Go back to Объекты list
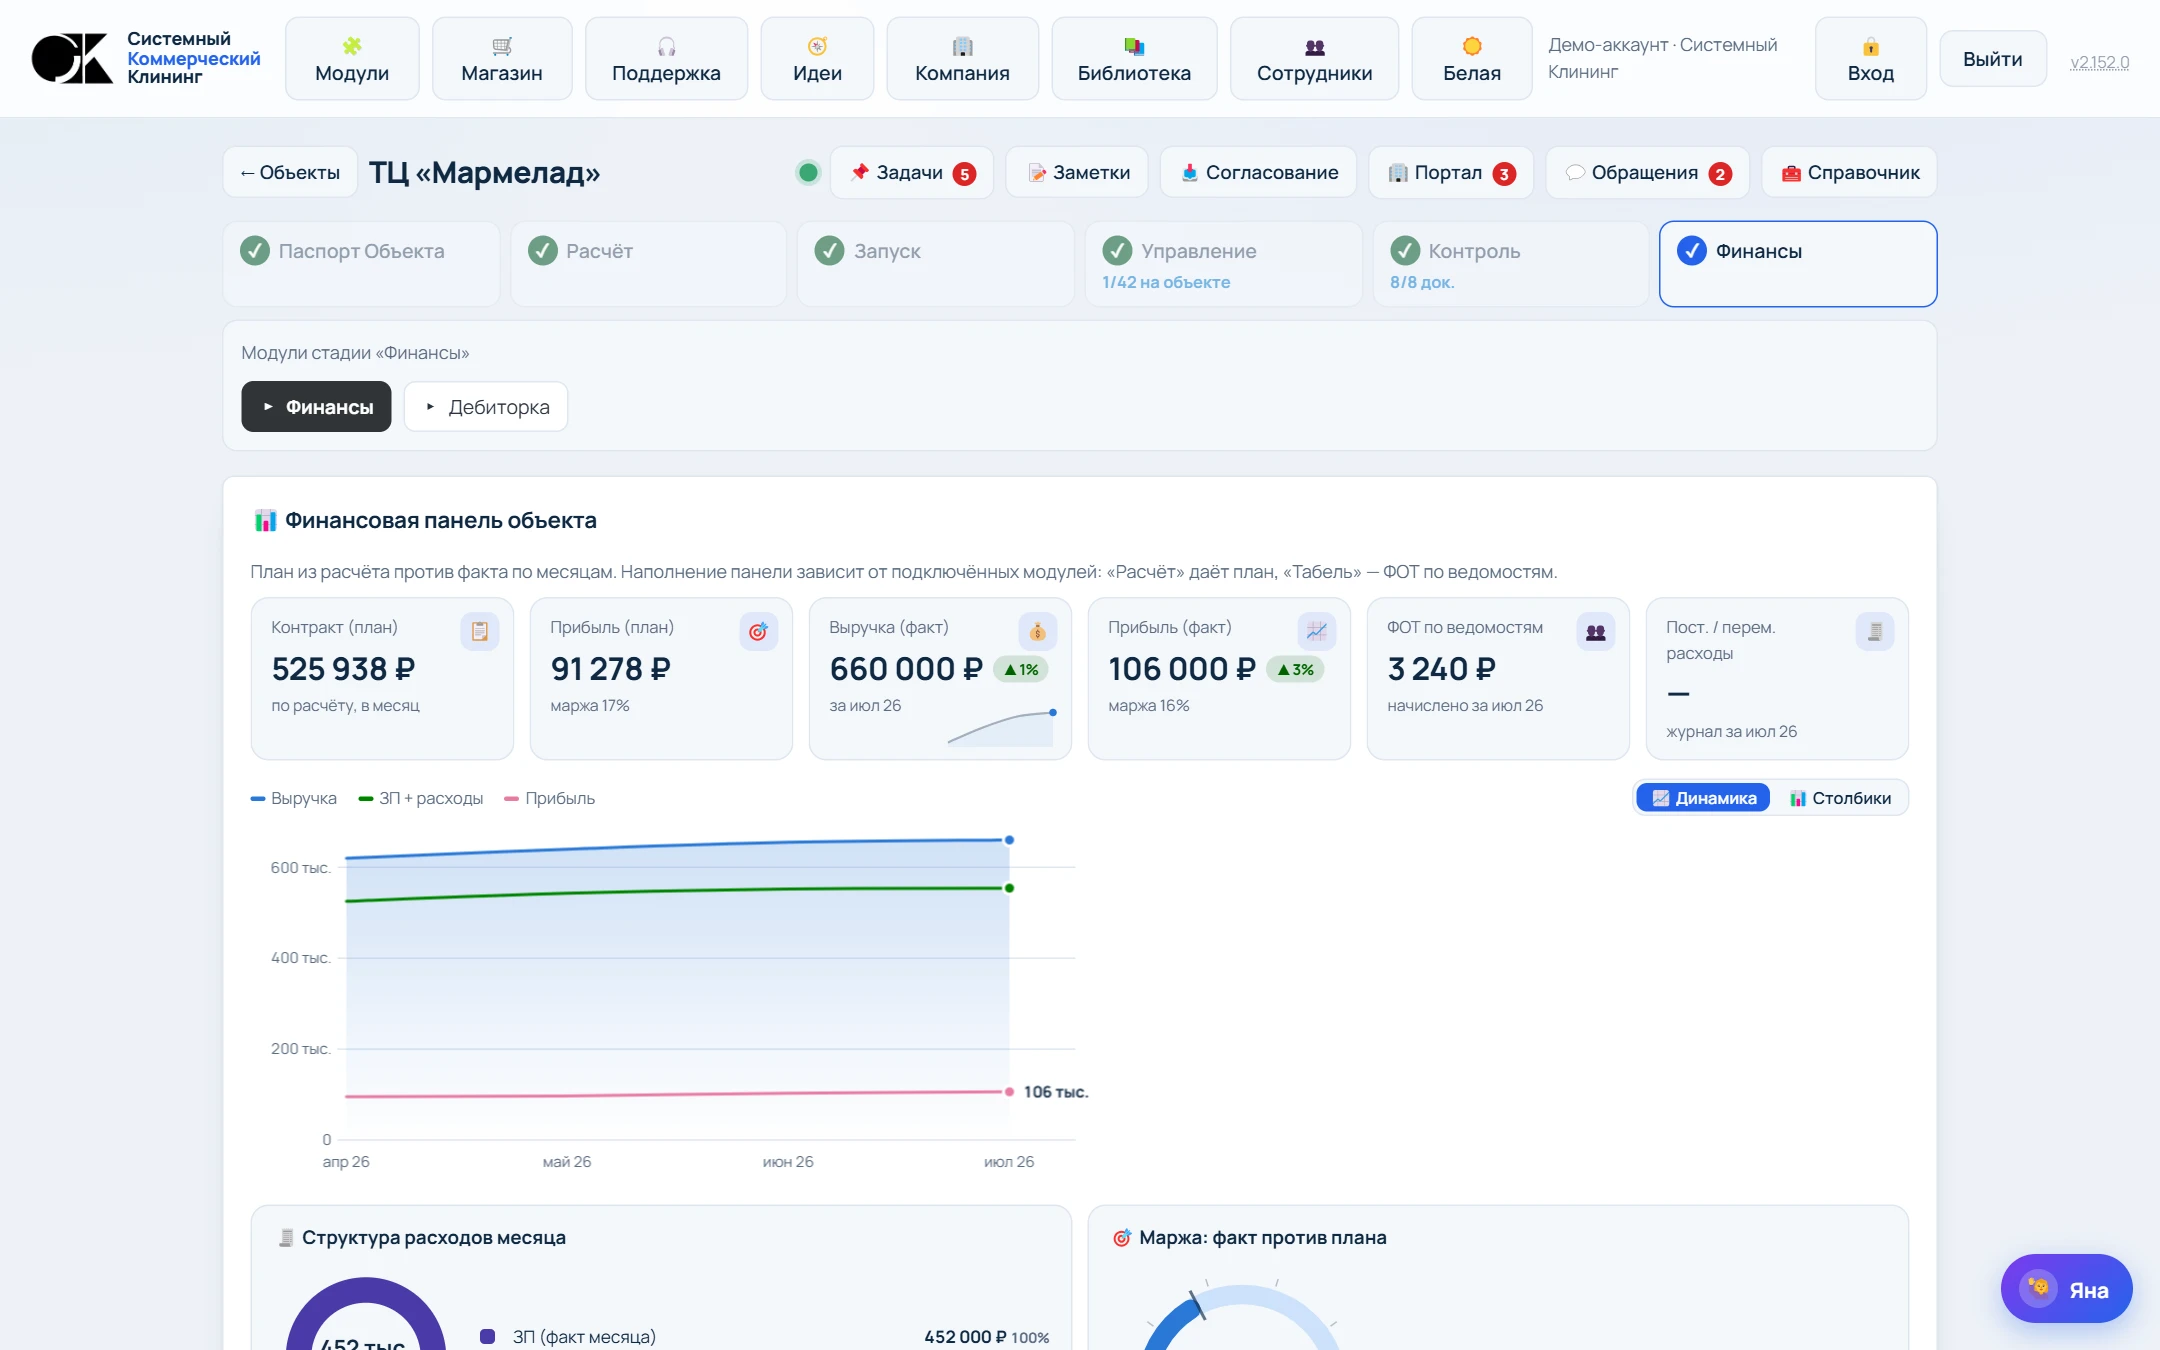This screenshot has width=2160, height=1350. pos(290,172)
